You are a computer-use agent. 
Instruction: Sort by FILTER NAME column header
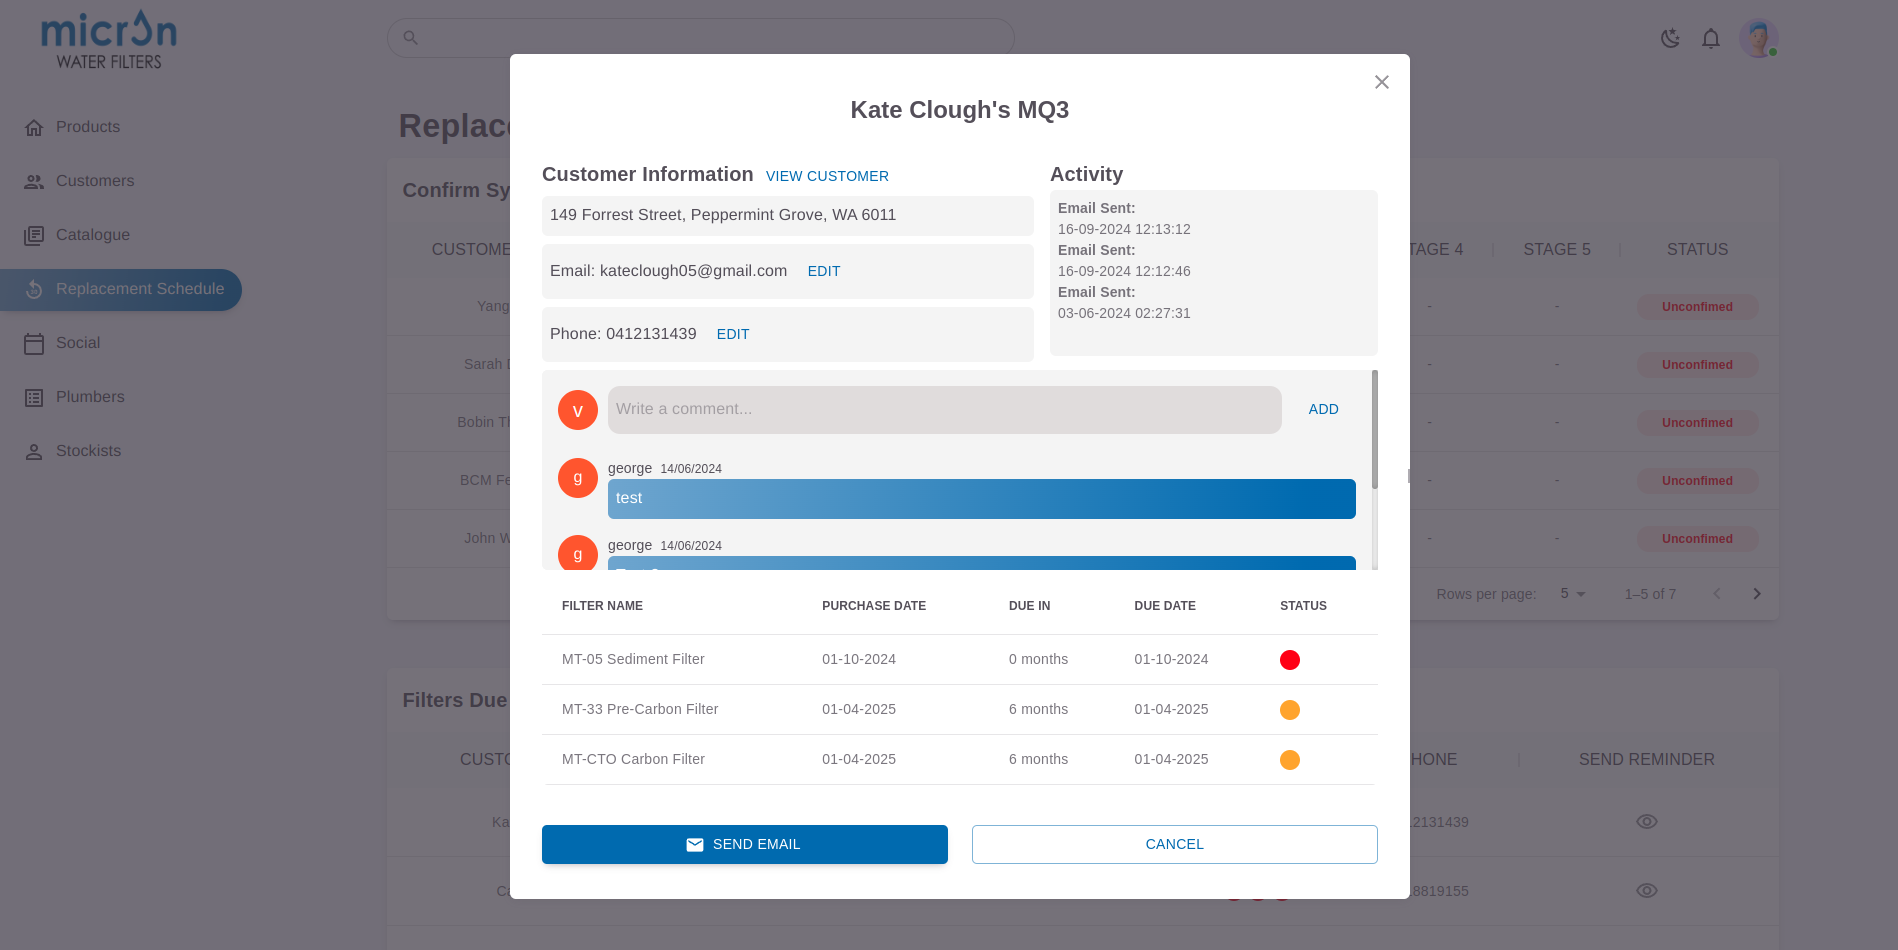coord(602,606)
